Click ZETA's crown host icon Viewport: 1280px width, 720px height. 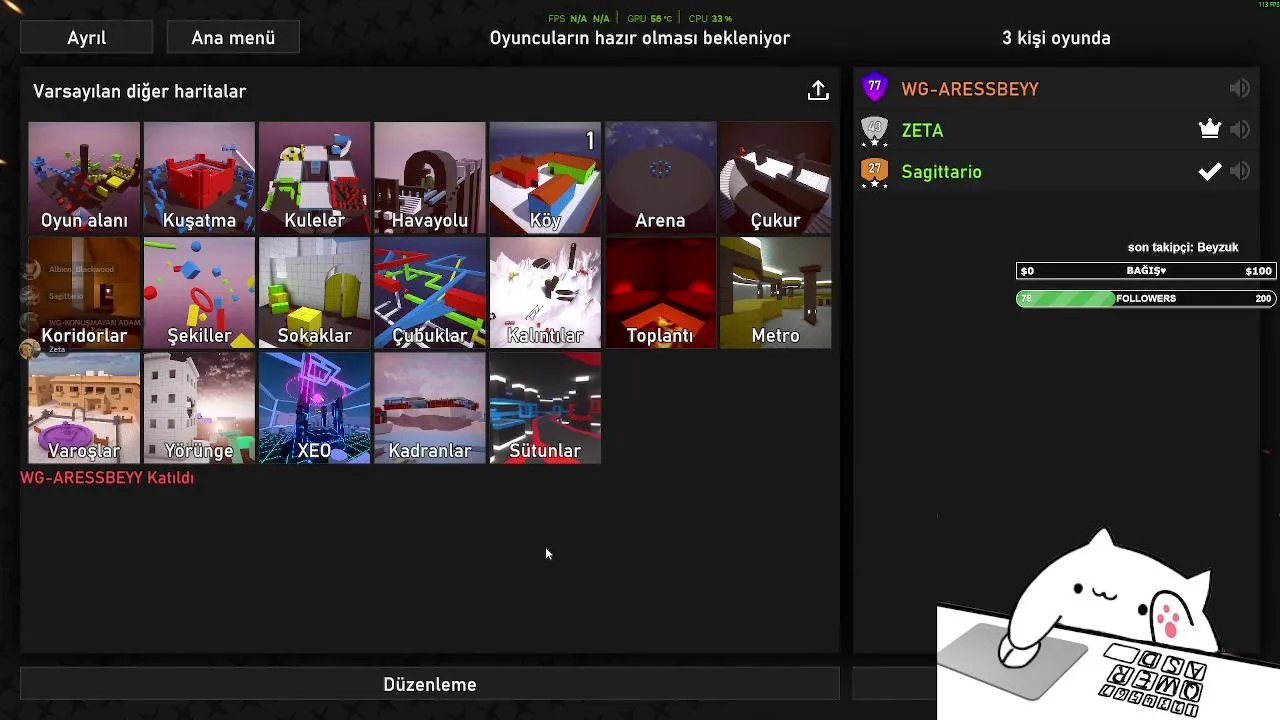click(x=1210, y=129)
